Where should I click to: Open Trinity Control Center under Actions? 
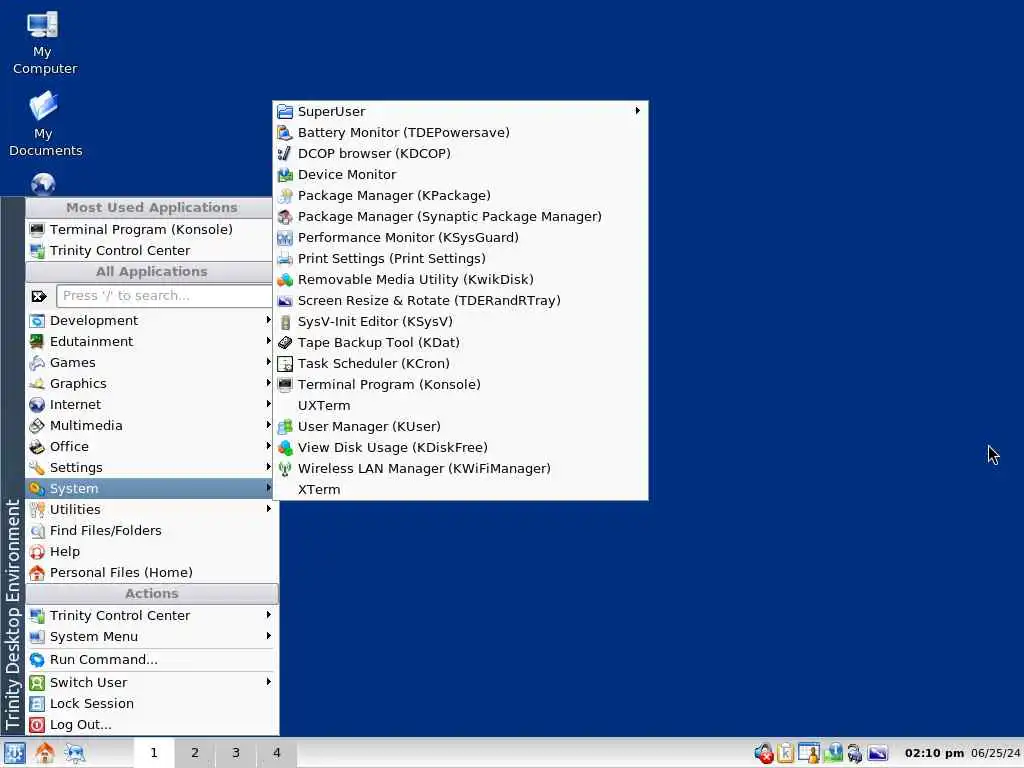tap(152, 615)
